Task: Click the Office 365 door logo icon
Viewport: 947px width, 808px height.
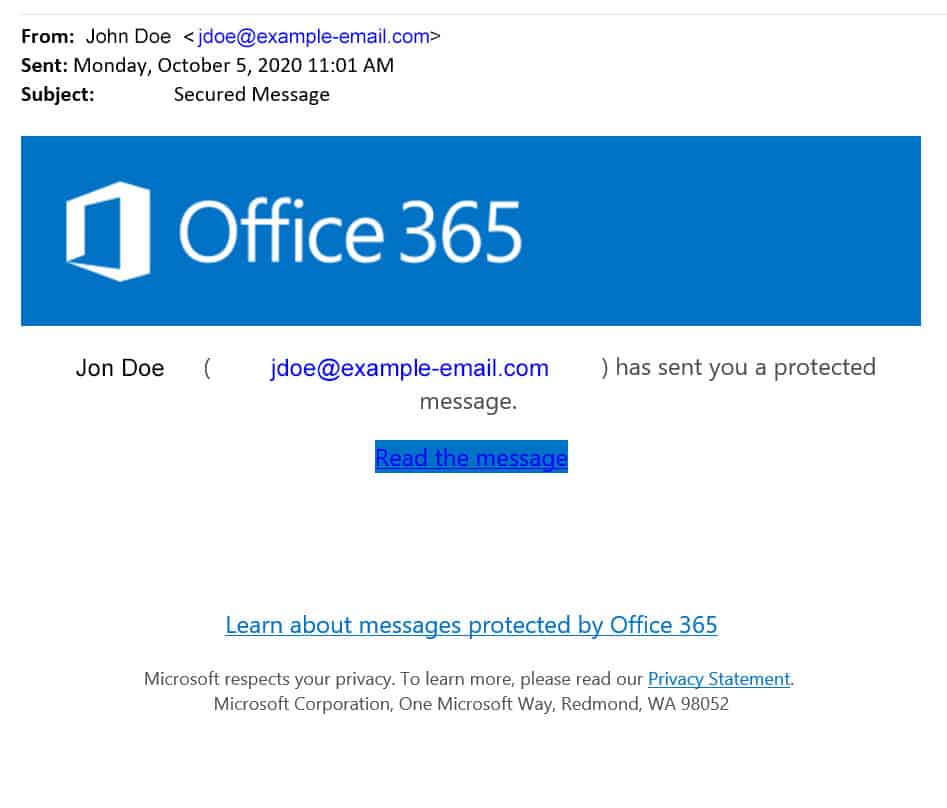Action: click(x=108, y=231)
